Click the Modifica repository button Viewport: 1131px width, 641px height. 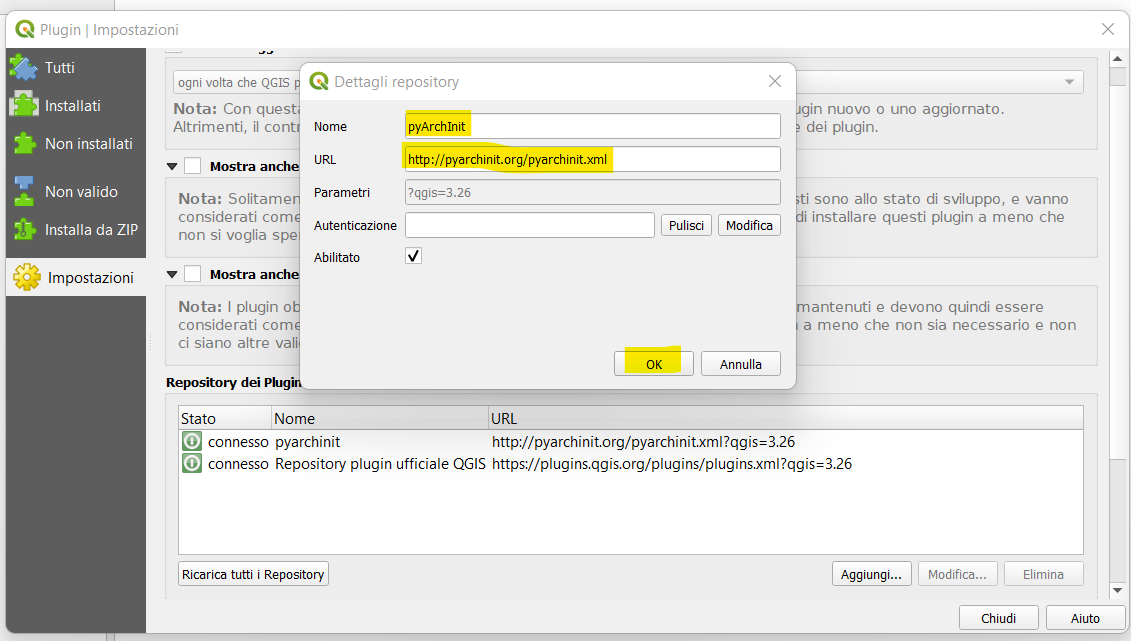coord(957,574)
